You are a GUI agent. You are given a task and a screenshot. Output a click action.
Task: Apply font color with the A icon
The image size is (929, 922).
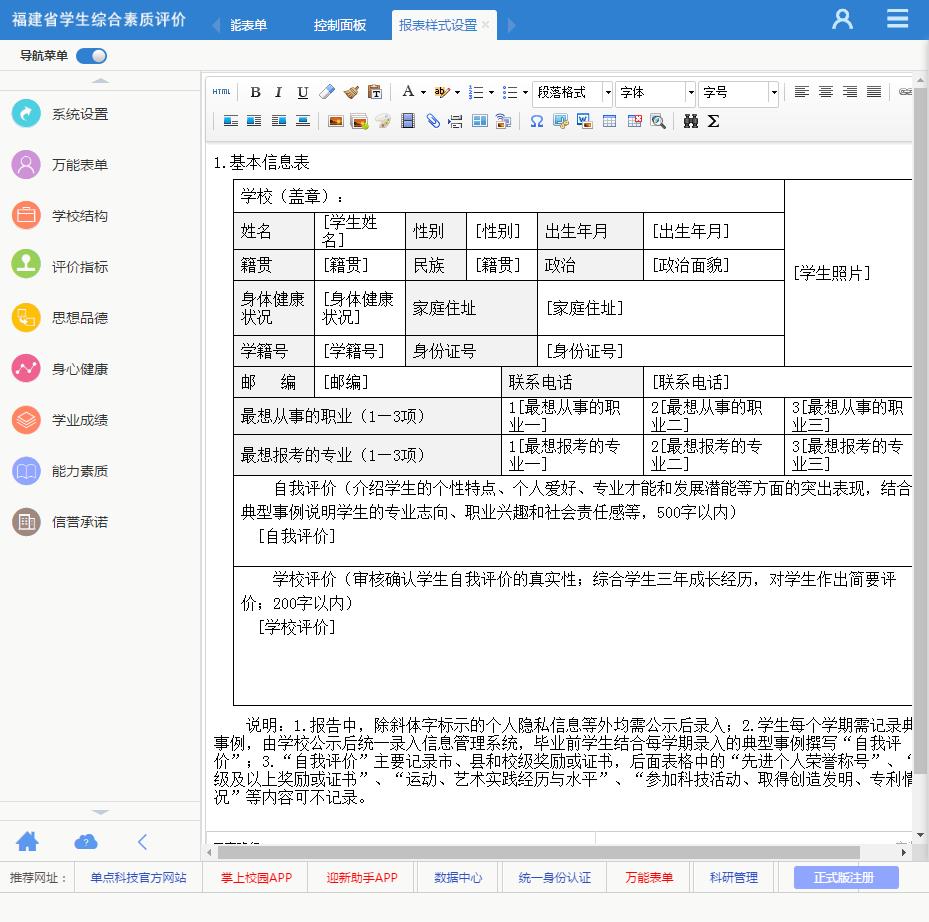click(408, 92)
